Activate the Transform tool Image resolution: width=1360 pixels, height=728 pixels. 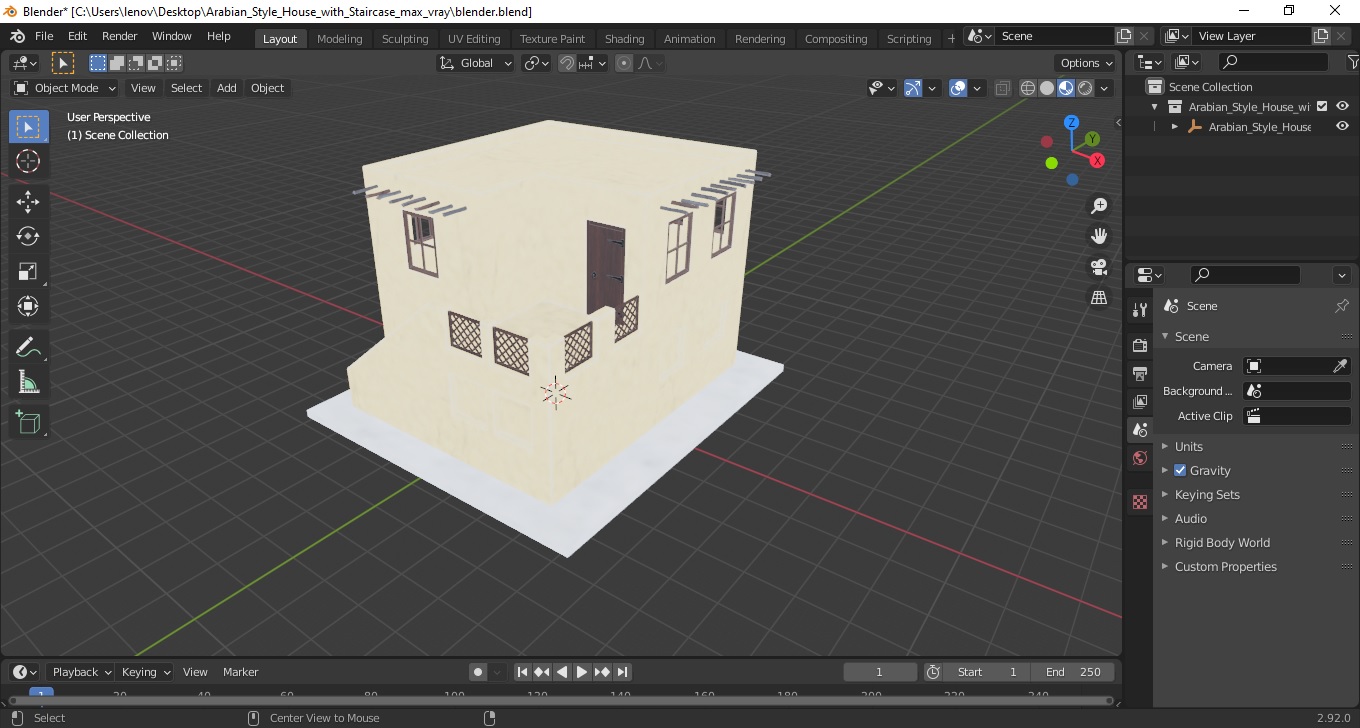pos(28,306)
